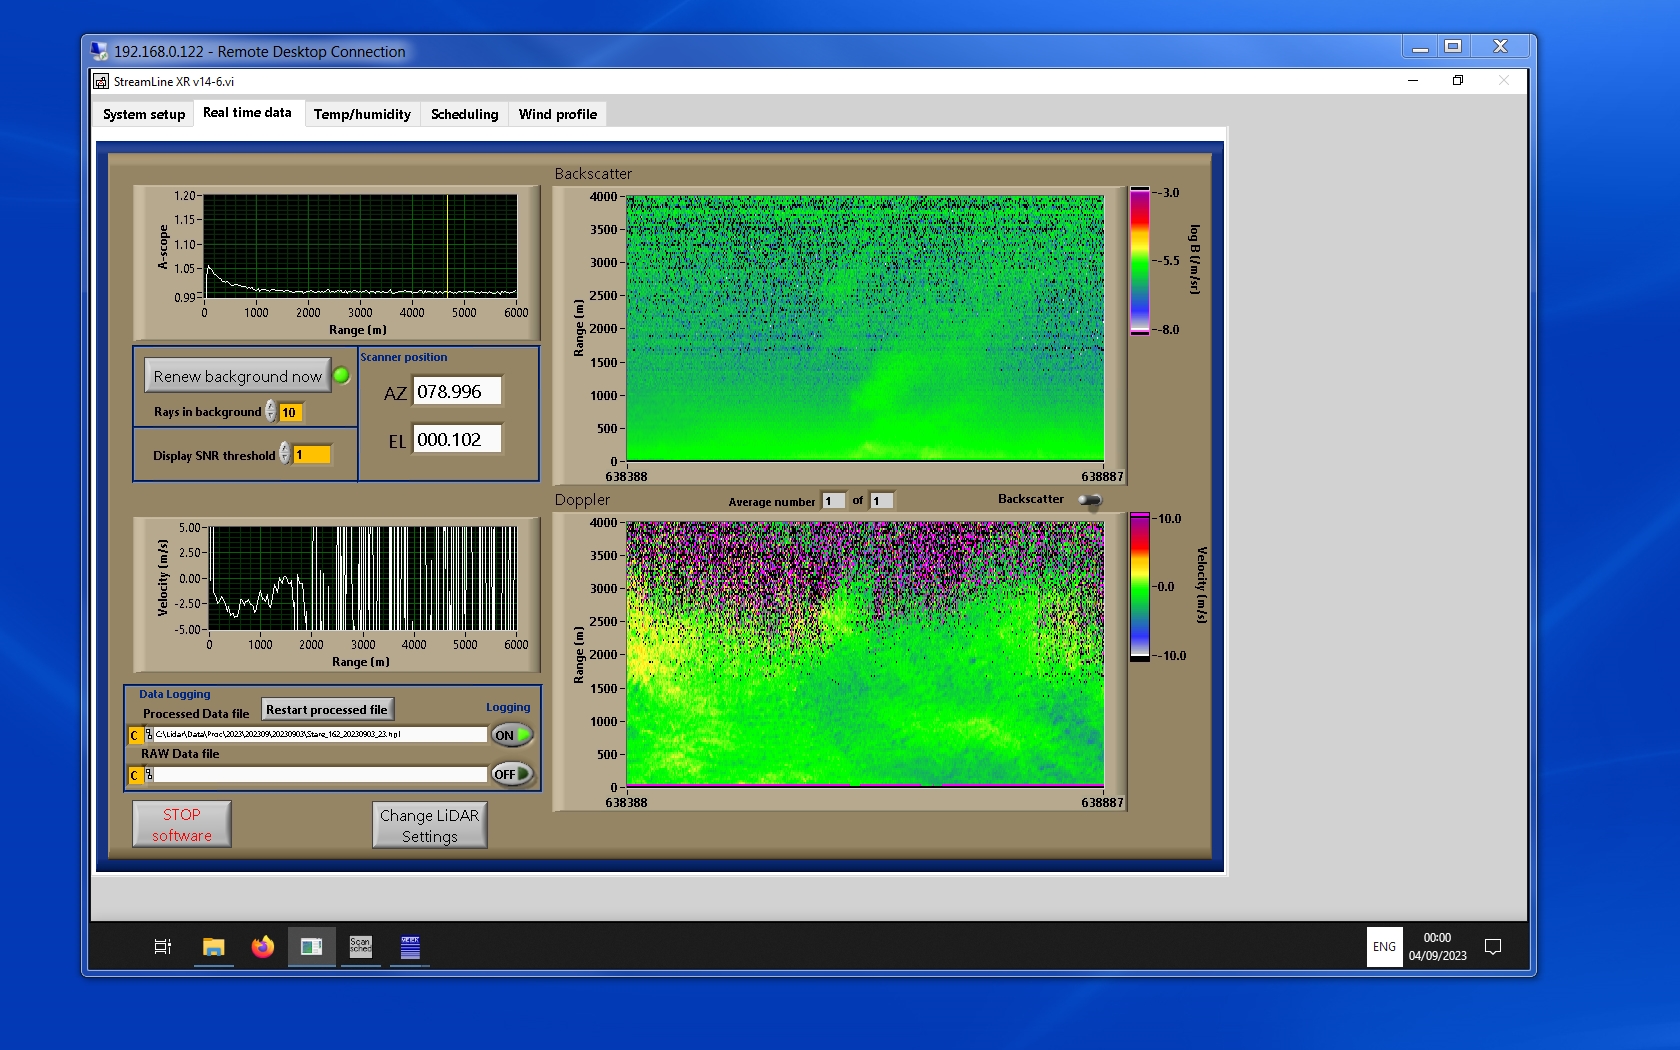This screenshot has height=1050, width=1680.
Task: Click the AZ scanner position field
Action: point(457,392)
